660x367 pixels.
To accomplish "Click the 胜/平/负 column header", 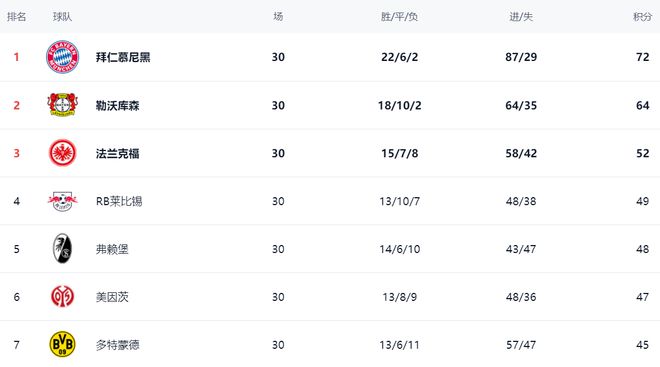I will (x=399, y=17).
